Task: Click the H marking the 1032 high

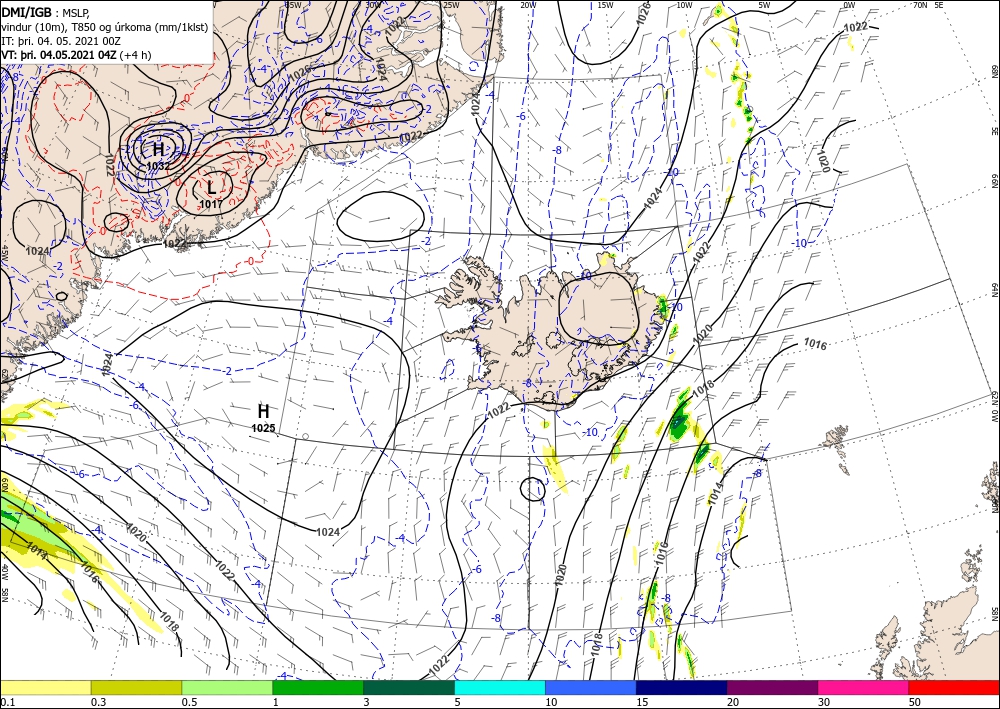Action: click(158, 149)
